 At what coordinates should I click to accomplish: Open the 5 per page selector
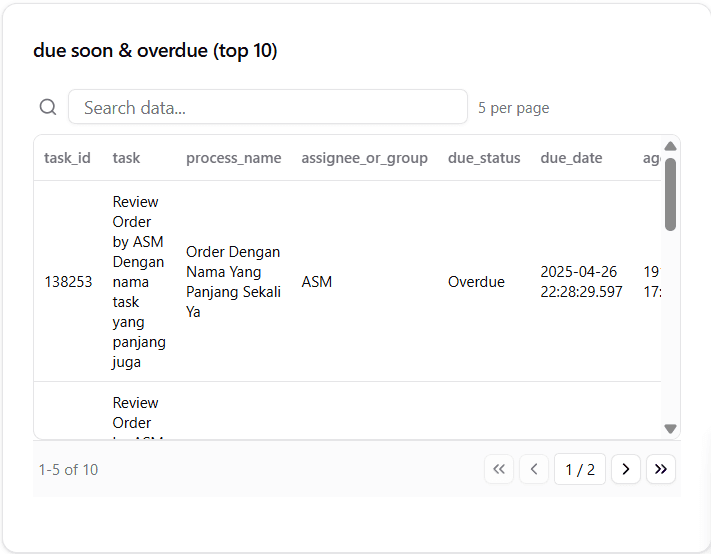[x=513, y=108]
